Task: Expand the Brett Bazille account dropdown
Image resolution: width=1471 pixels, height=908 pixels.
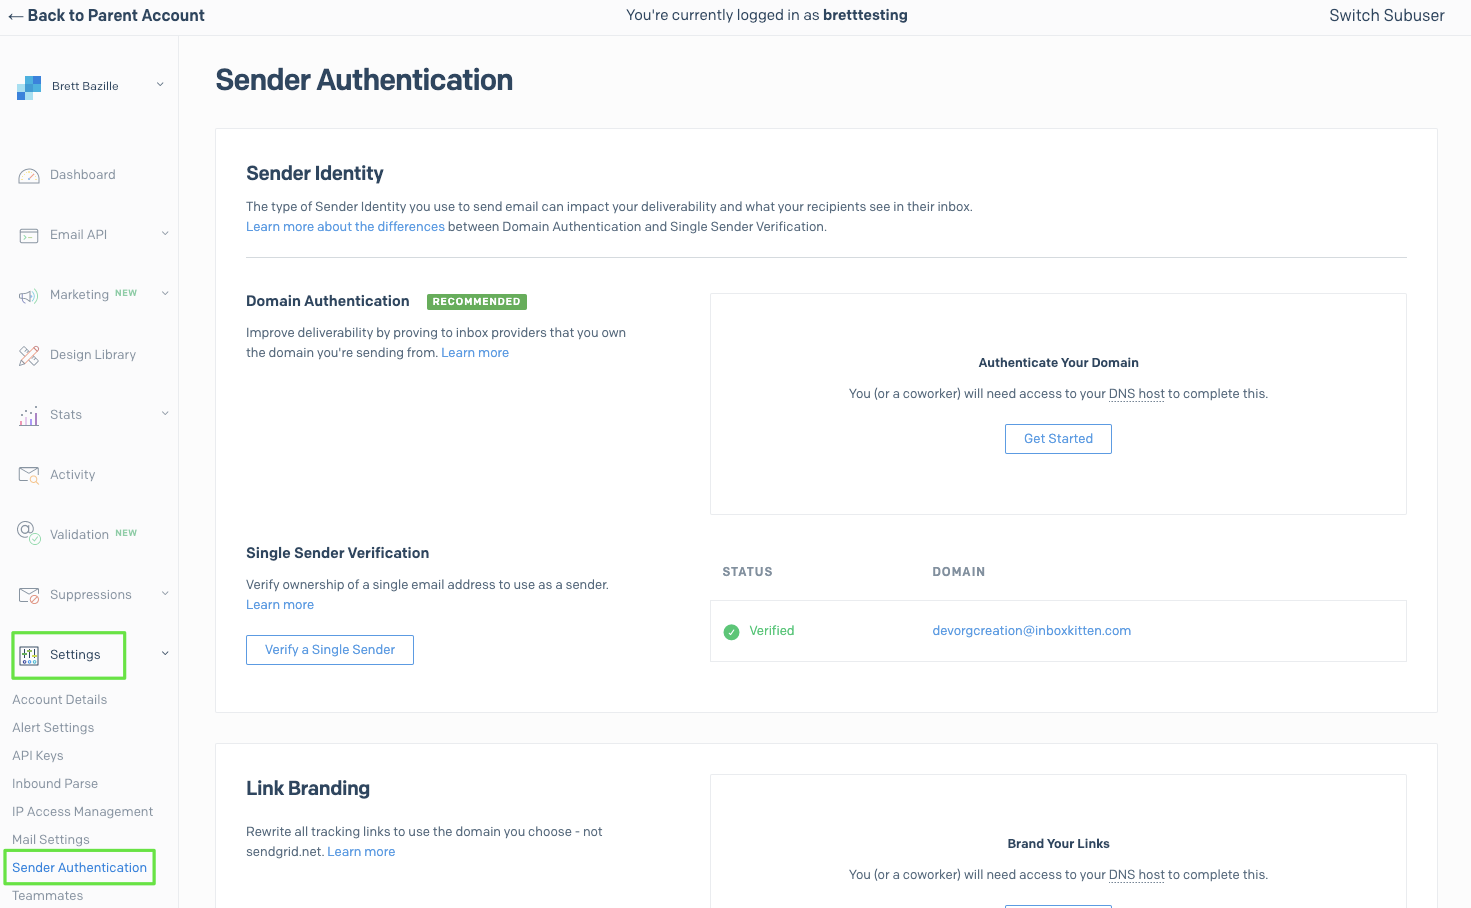Action: [x=160, y=85]
